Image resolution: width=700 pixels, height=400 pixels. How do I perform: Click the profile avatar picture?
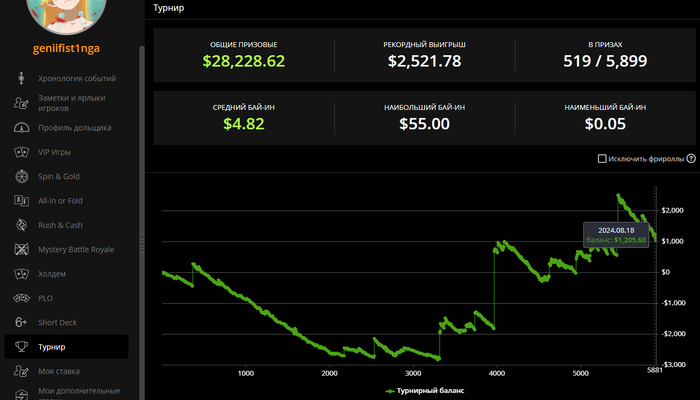[66, 16]
